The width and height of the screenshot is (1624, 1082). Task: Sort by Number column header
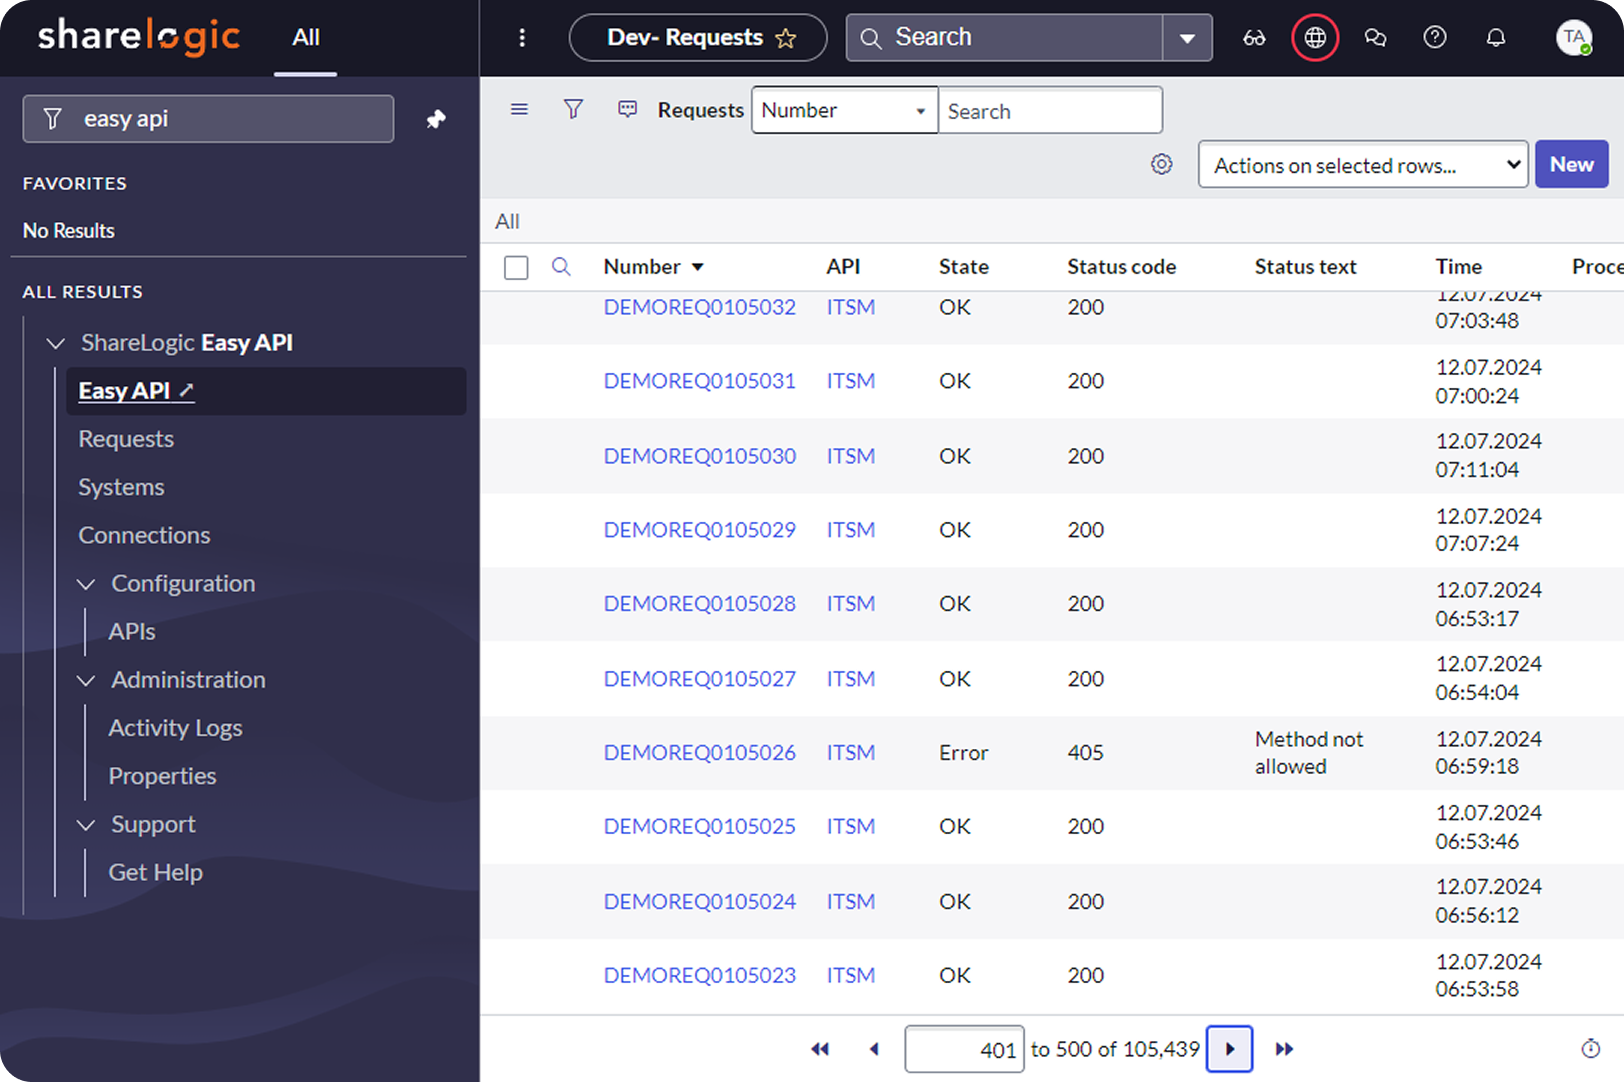click(x=642, y=267)
